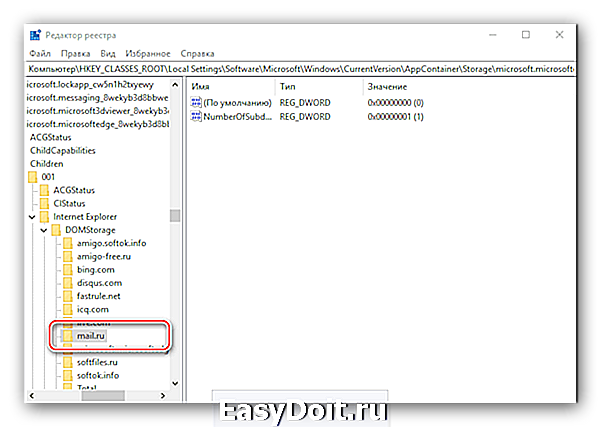Click tree horizontal scroll right arrow
Screen dimensions: 600x427
pyautogui.click(x=163, y=396)
